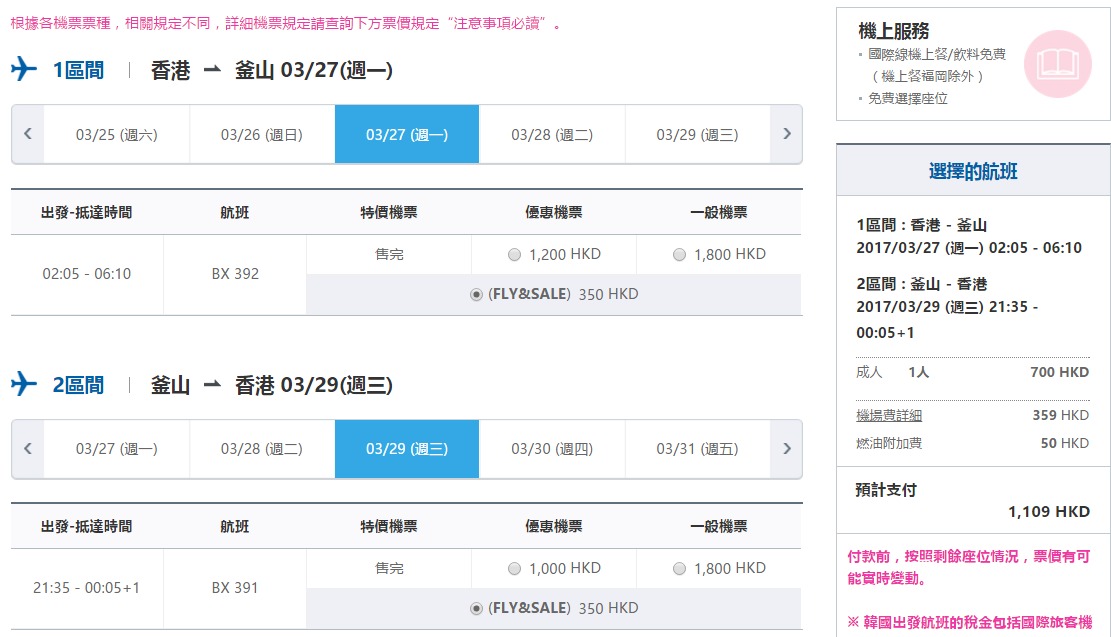
Task: Select return date tab 03/28 (週二)
Action: [262, 449]
